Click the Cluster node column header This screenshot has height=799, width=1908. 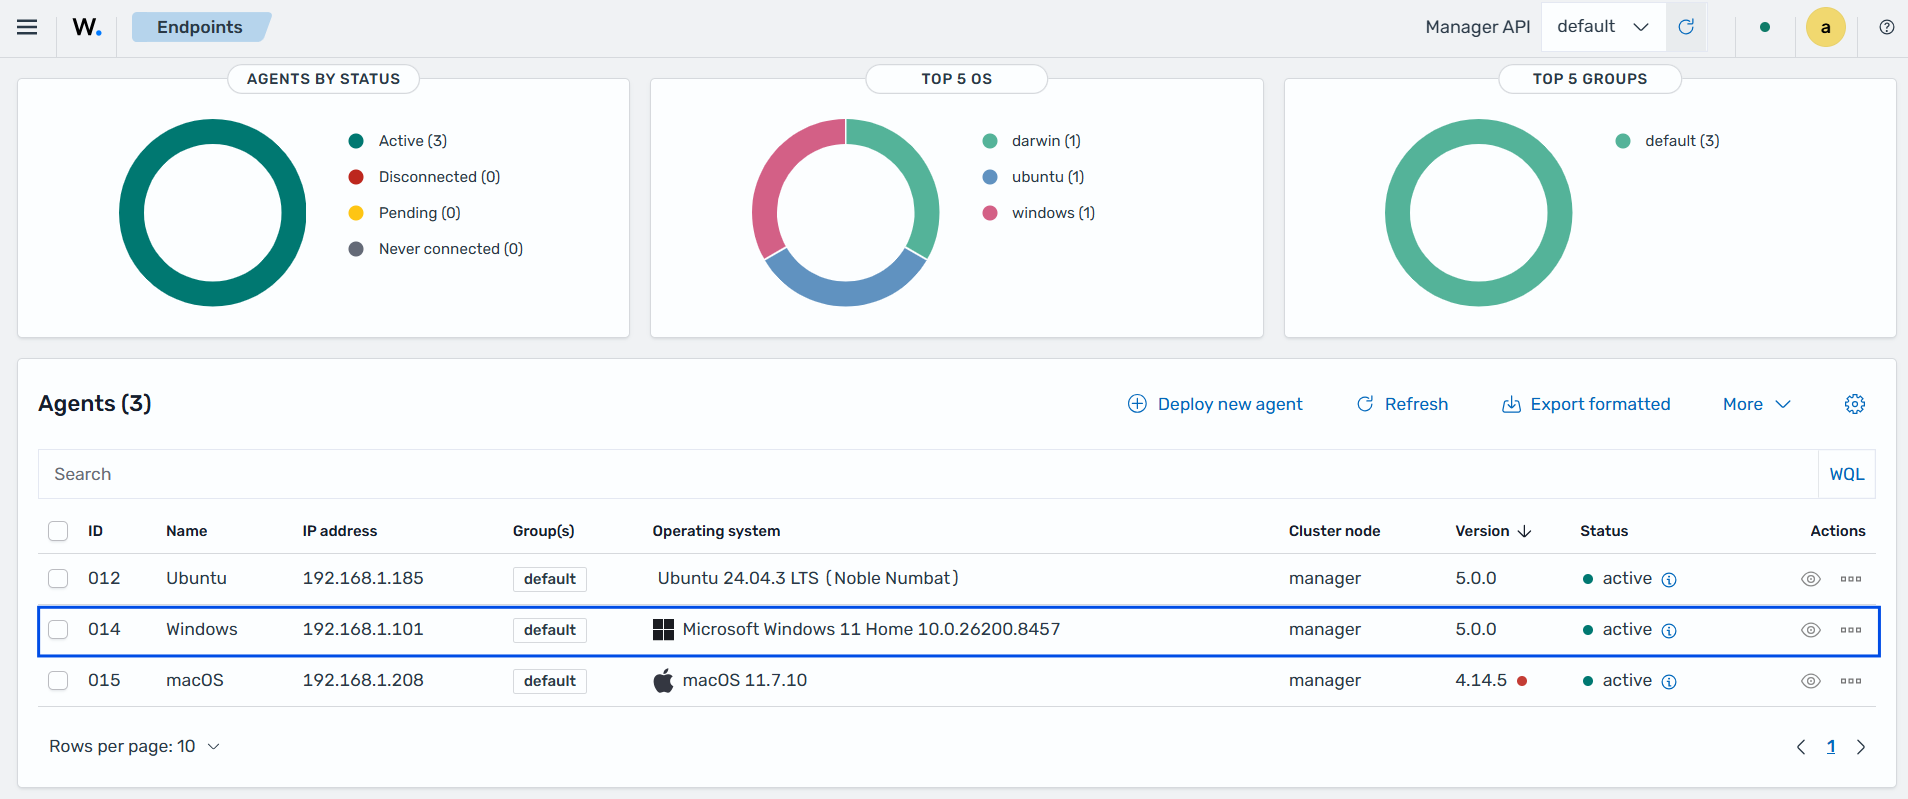[1334, 531]
